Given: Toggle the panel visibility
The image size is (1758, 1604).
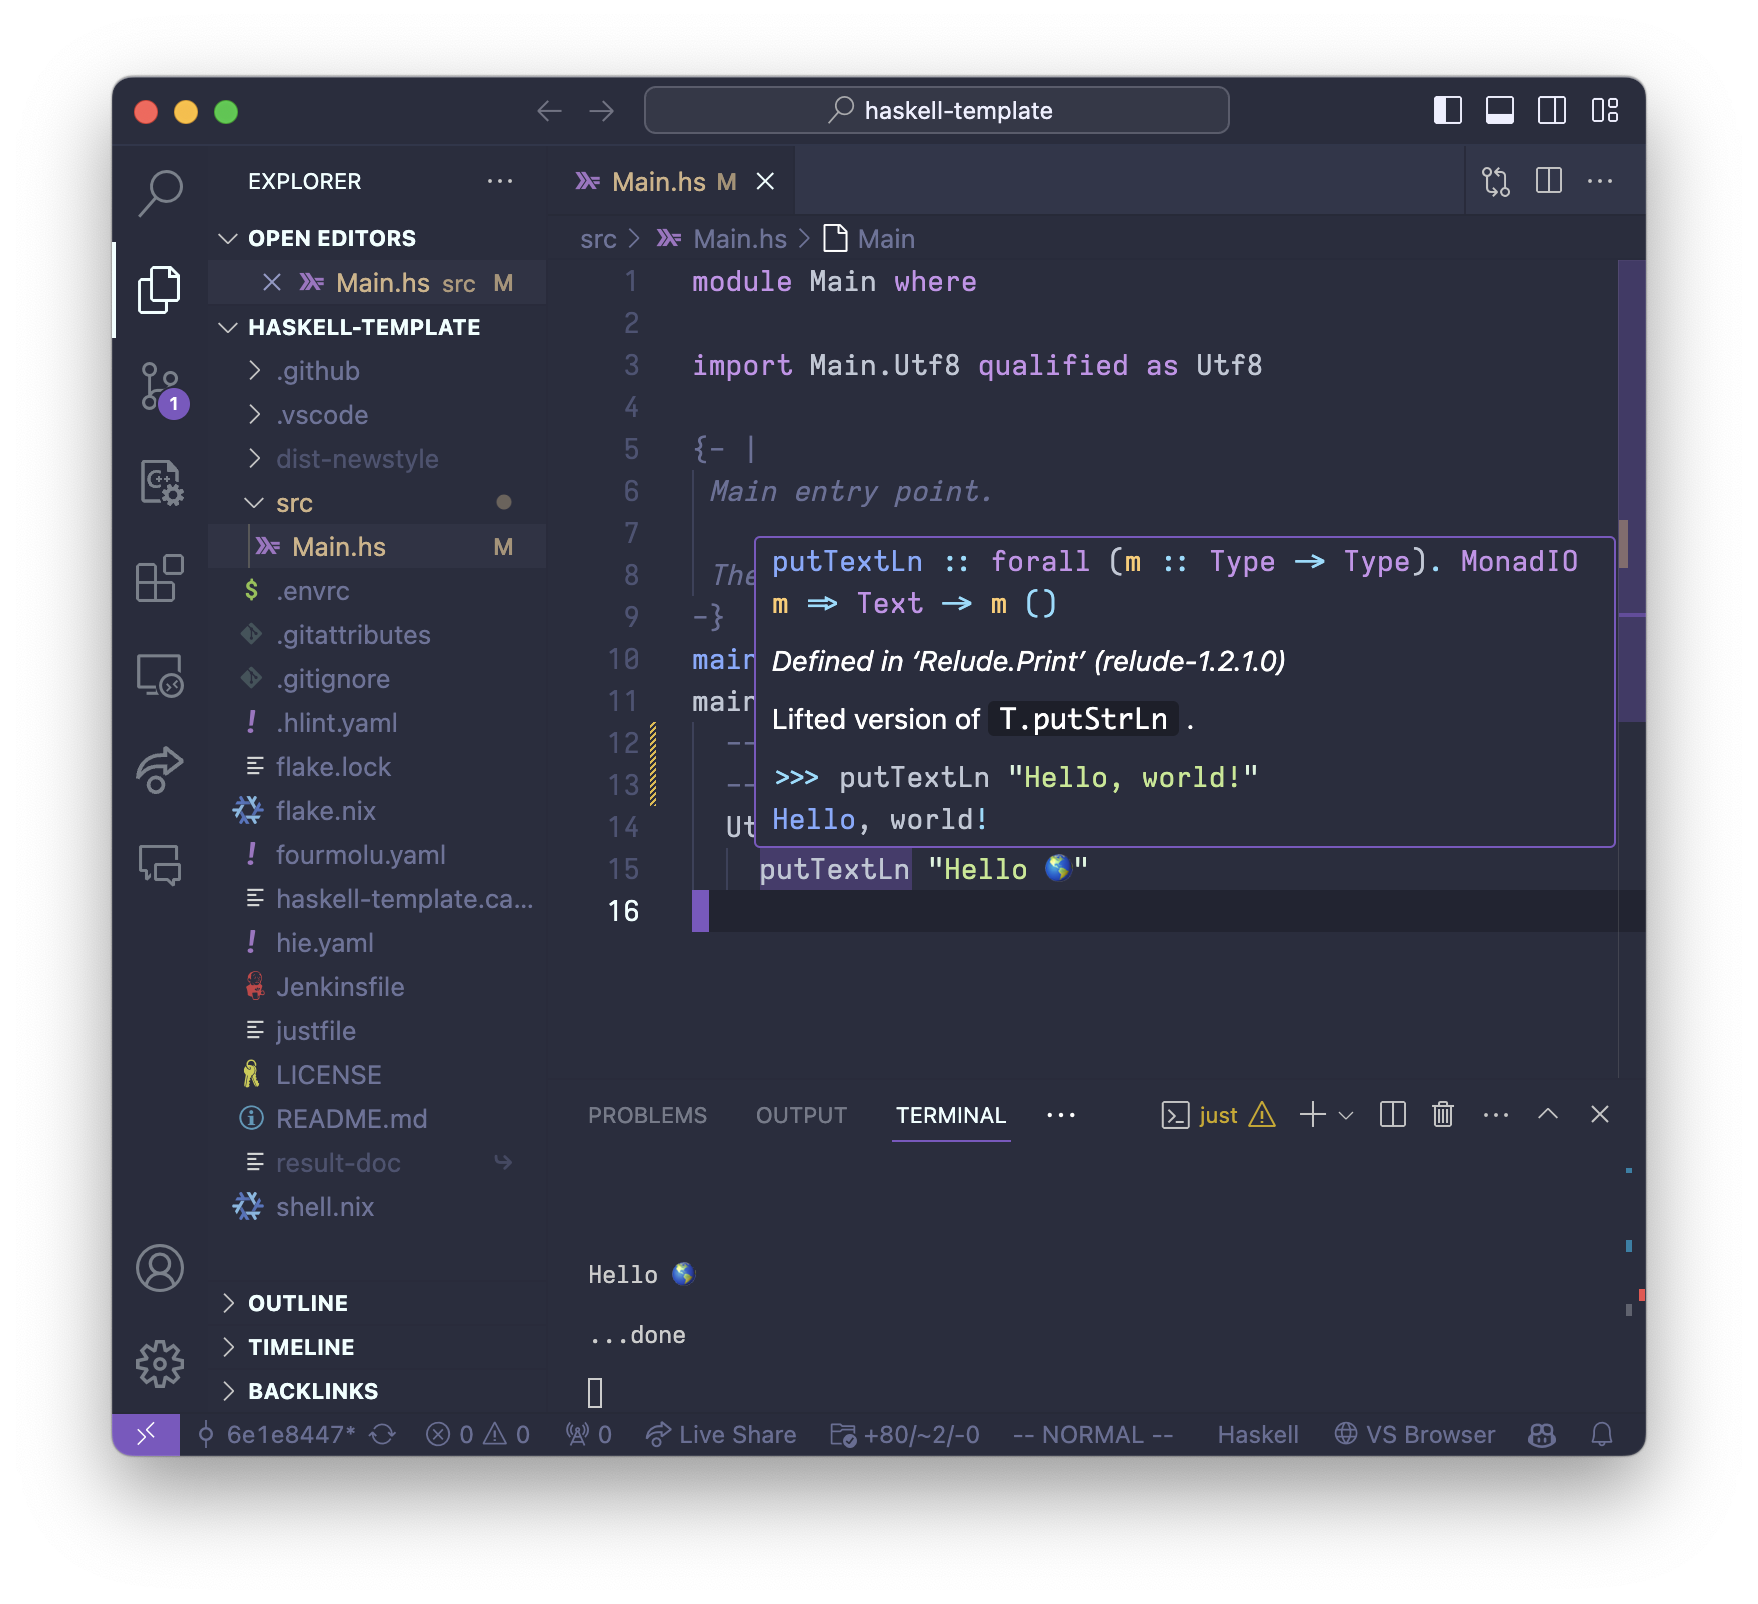Looking at the screenshot, I should (1498, 111).
